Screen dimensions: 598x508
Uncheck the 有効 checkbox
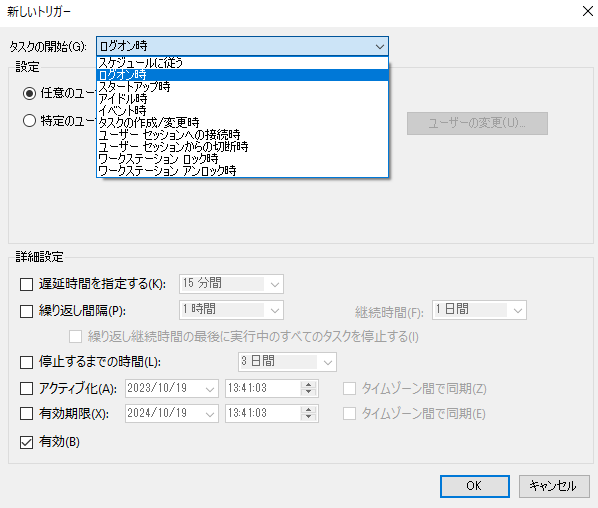click(26, 442)
